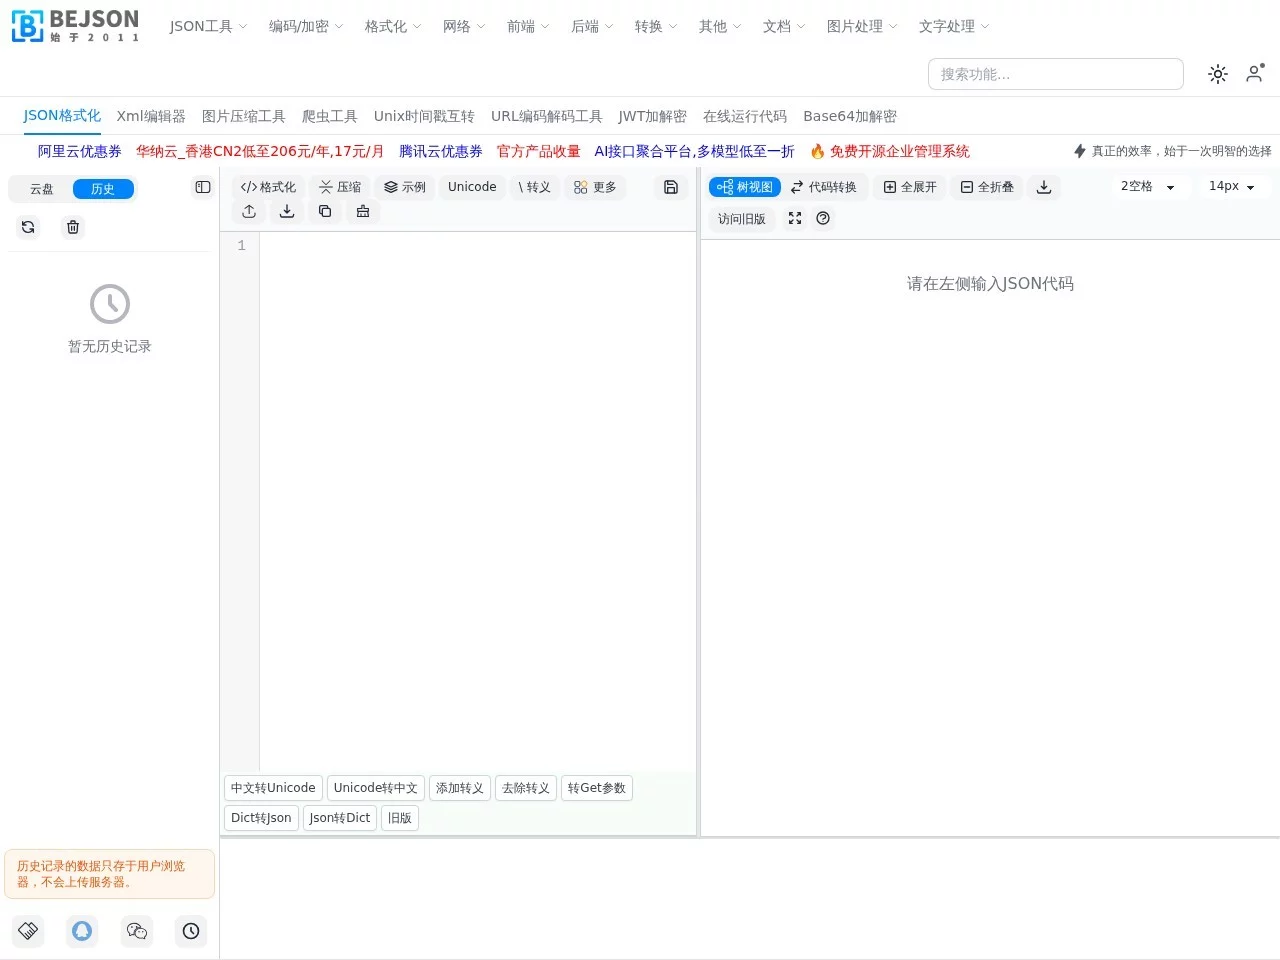The image size is (1280, 960).
Task: Expand the 更多 (more) menu
Action: 595,187
